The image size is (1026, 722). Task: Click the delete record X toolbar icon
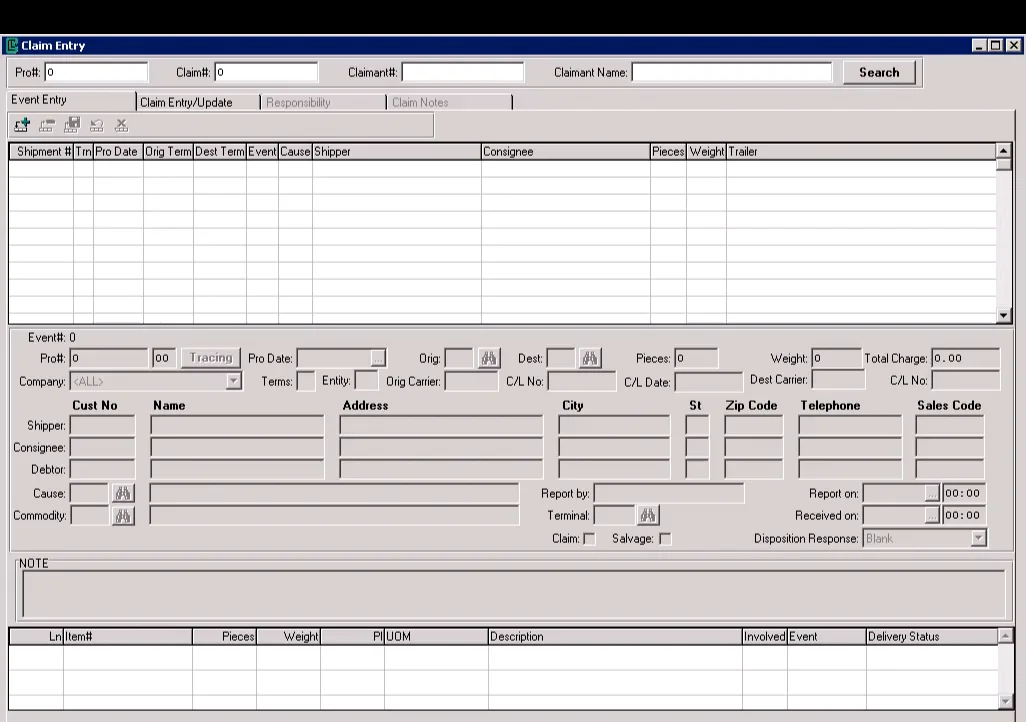point(122,125)
